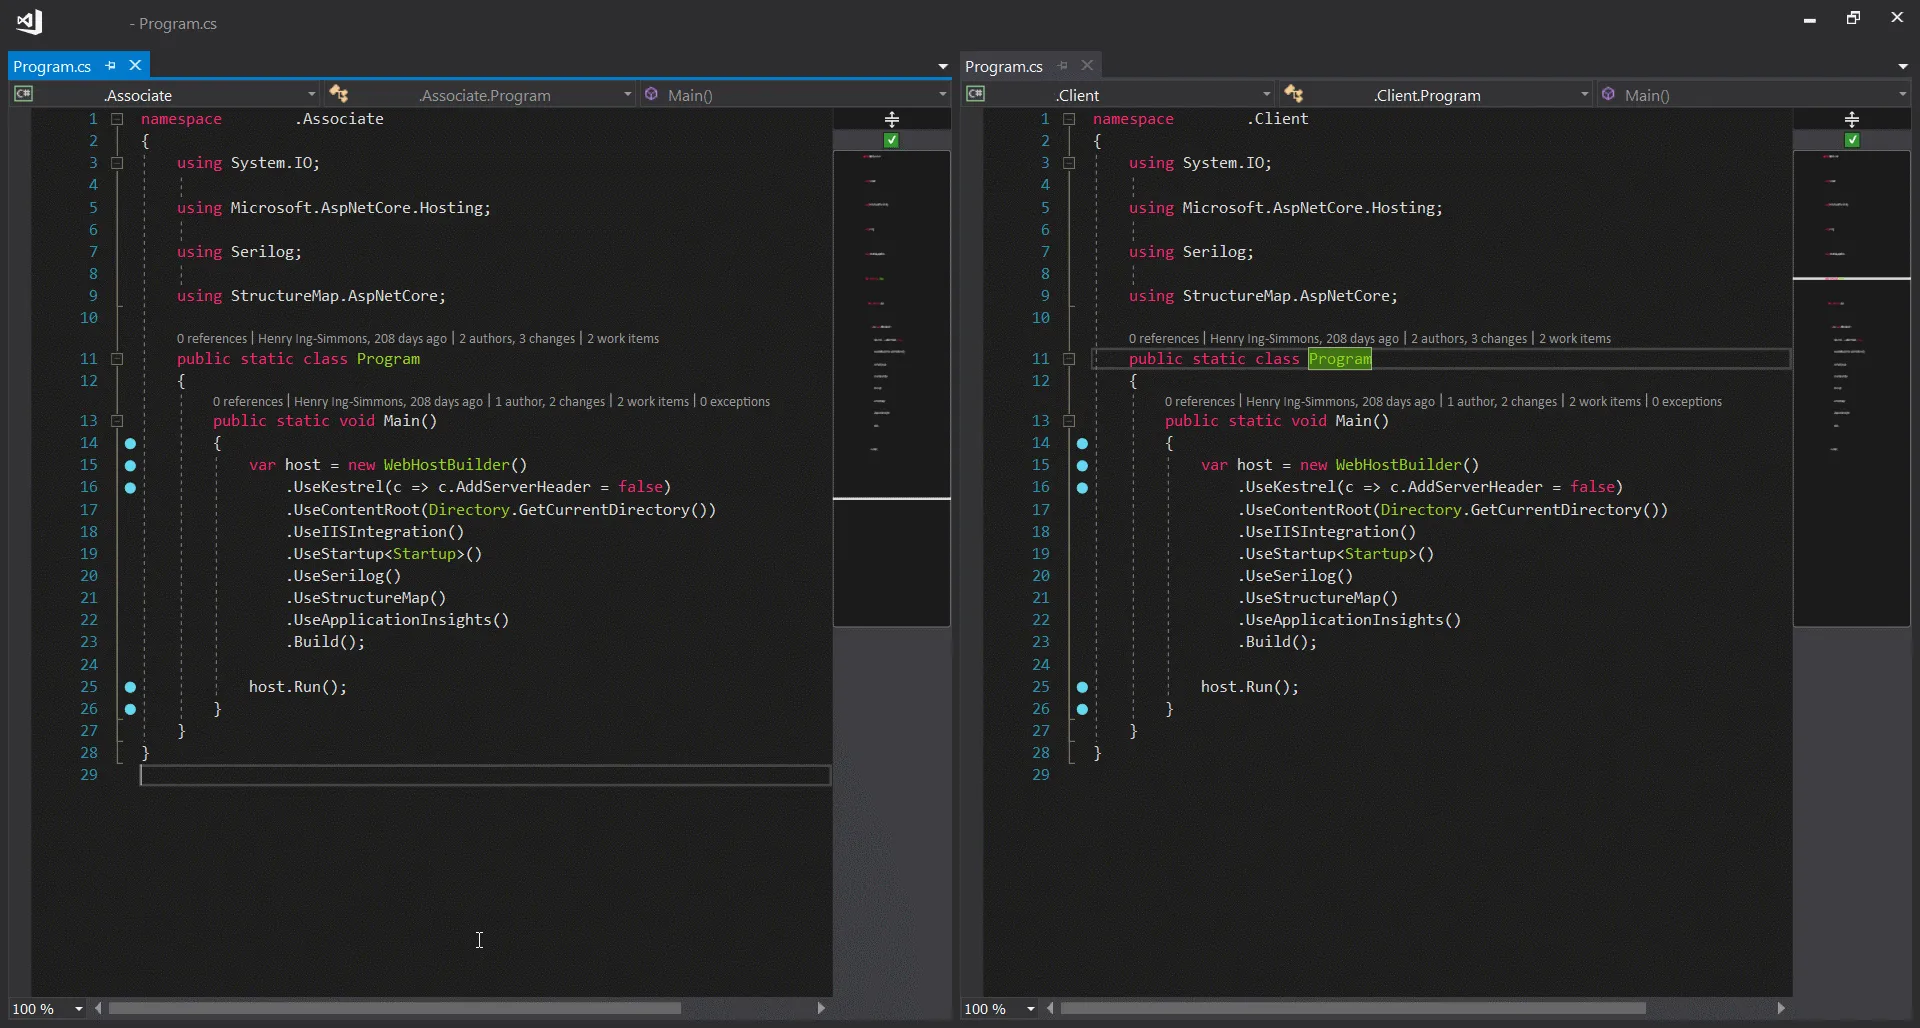Open the .Associate project dropdown
Screen dimensions: 1920x1028
(311, 94)
